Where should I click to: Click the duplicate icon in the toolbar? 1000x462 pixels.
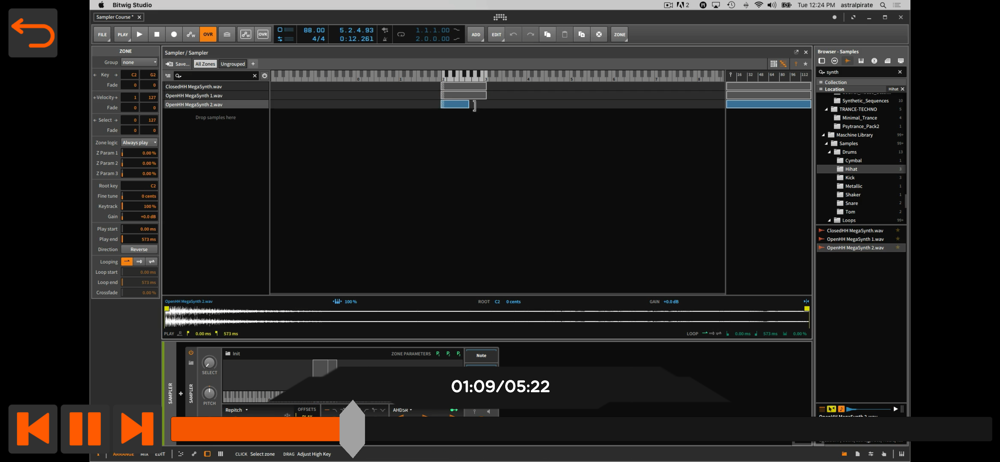tap(581, 34)
